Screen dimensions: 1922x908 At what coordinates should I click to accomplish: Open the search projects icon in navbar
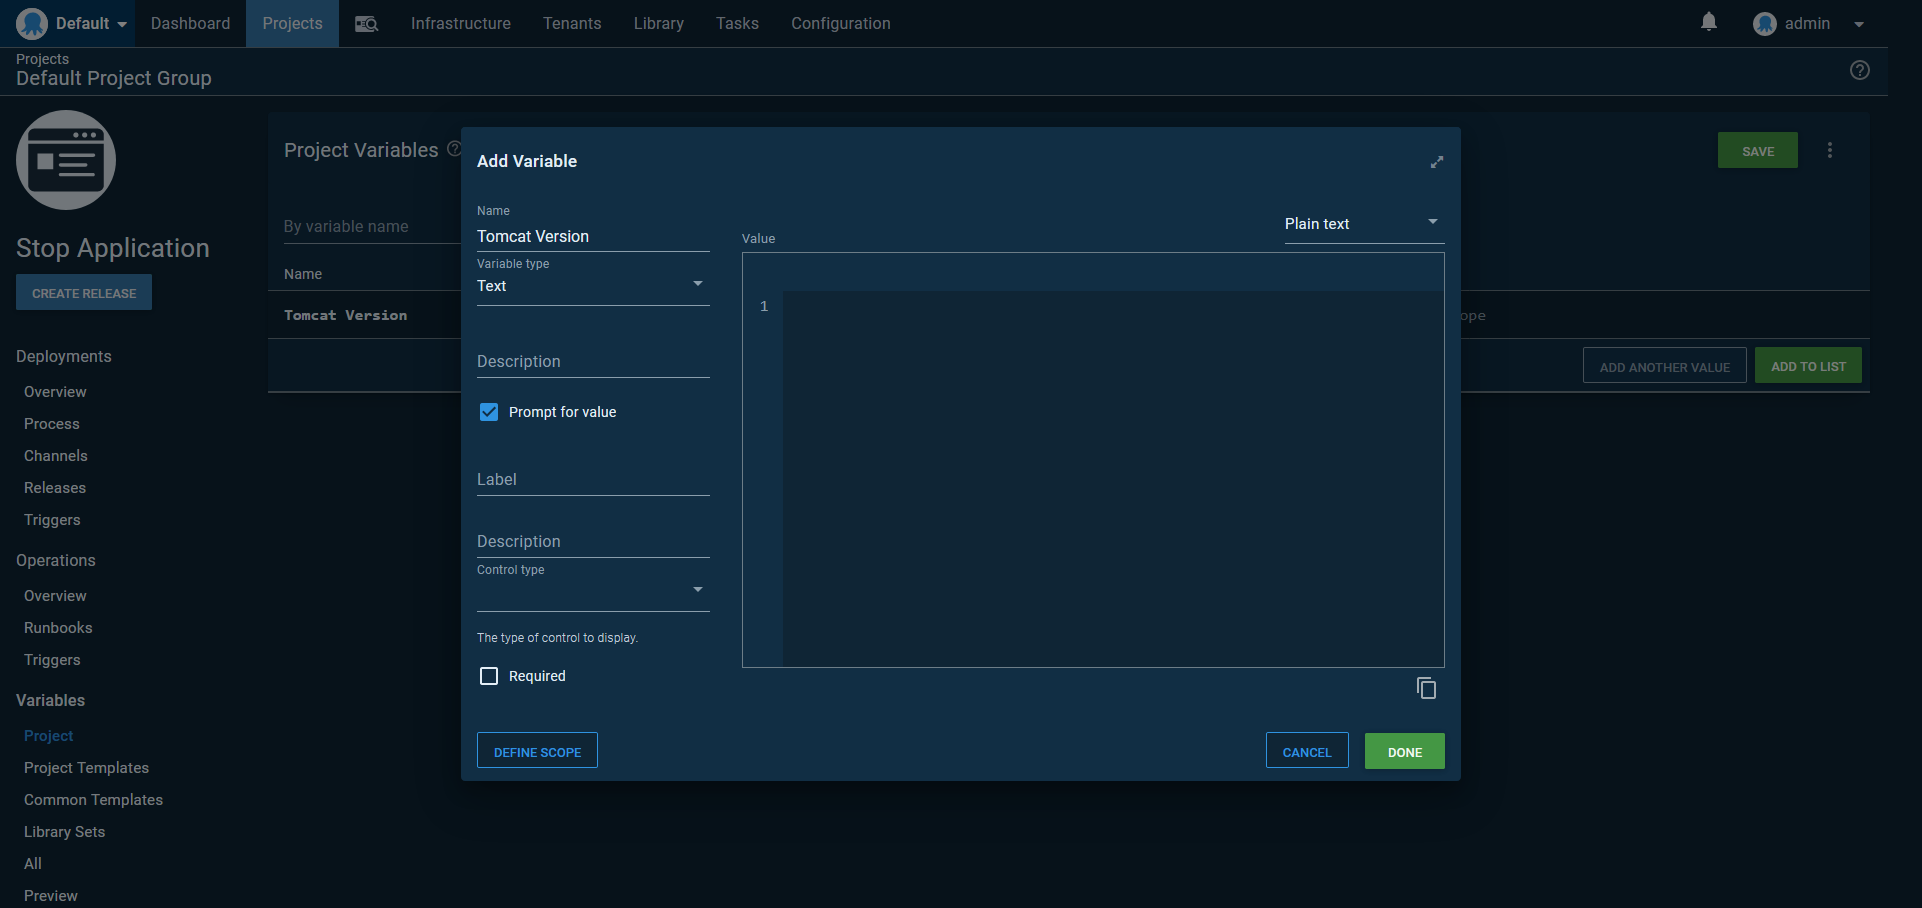click(x=366, y=24)
